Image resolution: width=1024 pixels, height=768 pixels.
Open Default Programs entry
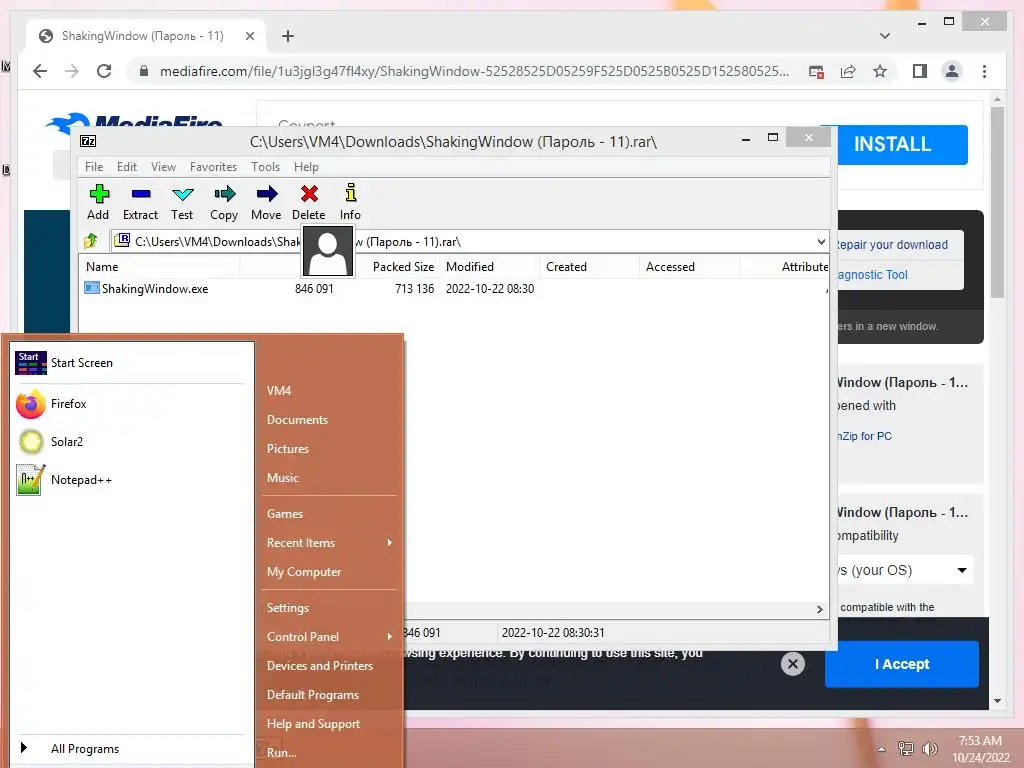point(313,695)
